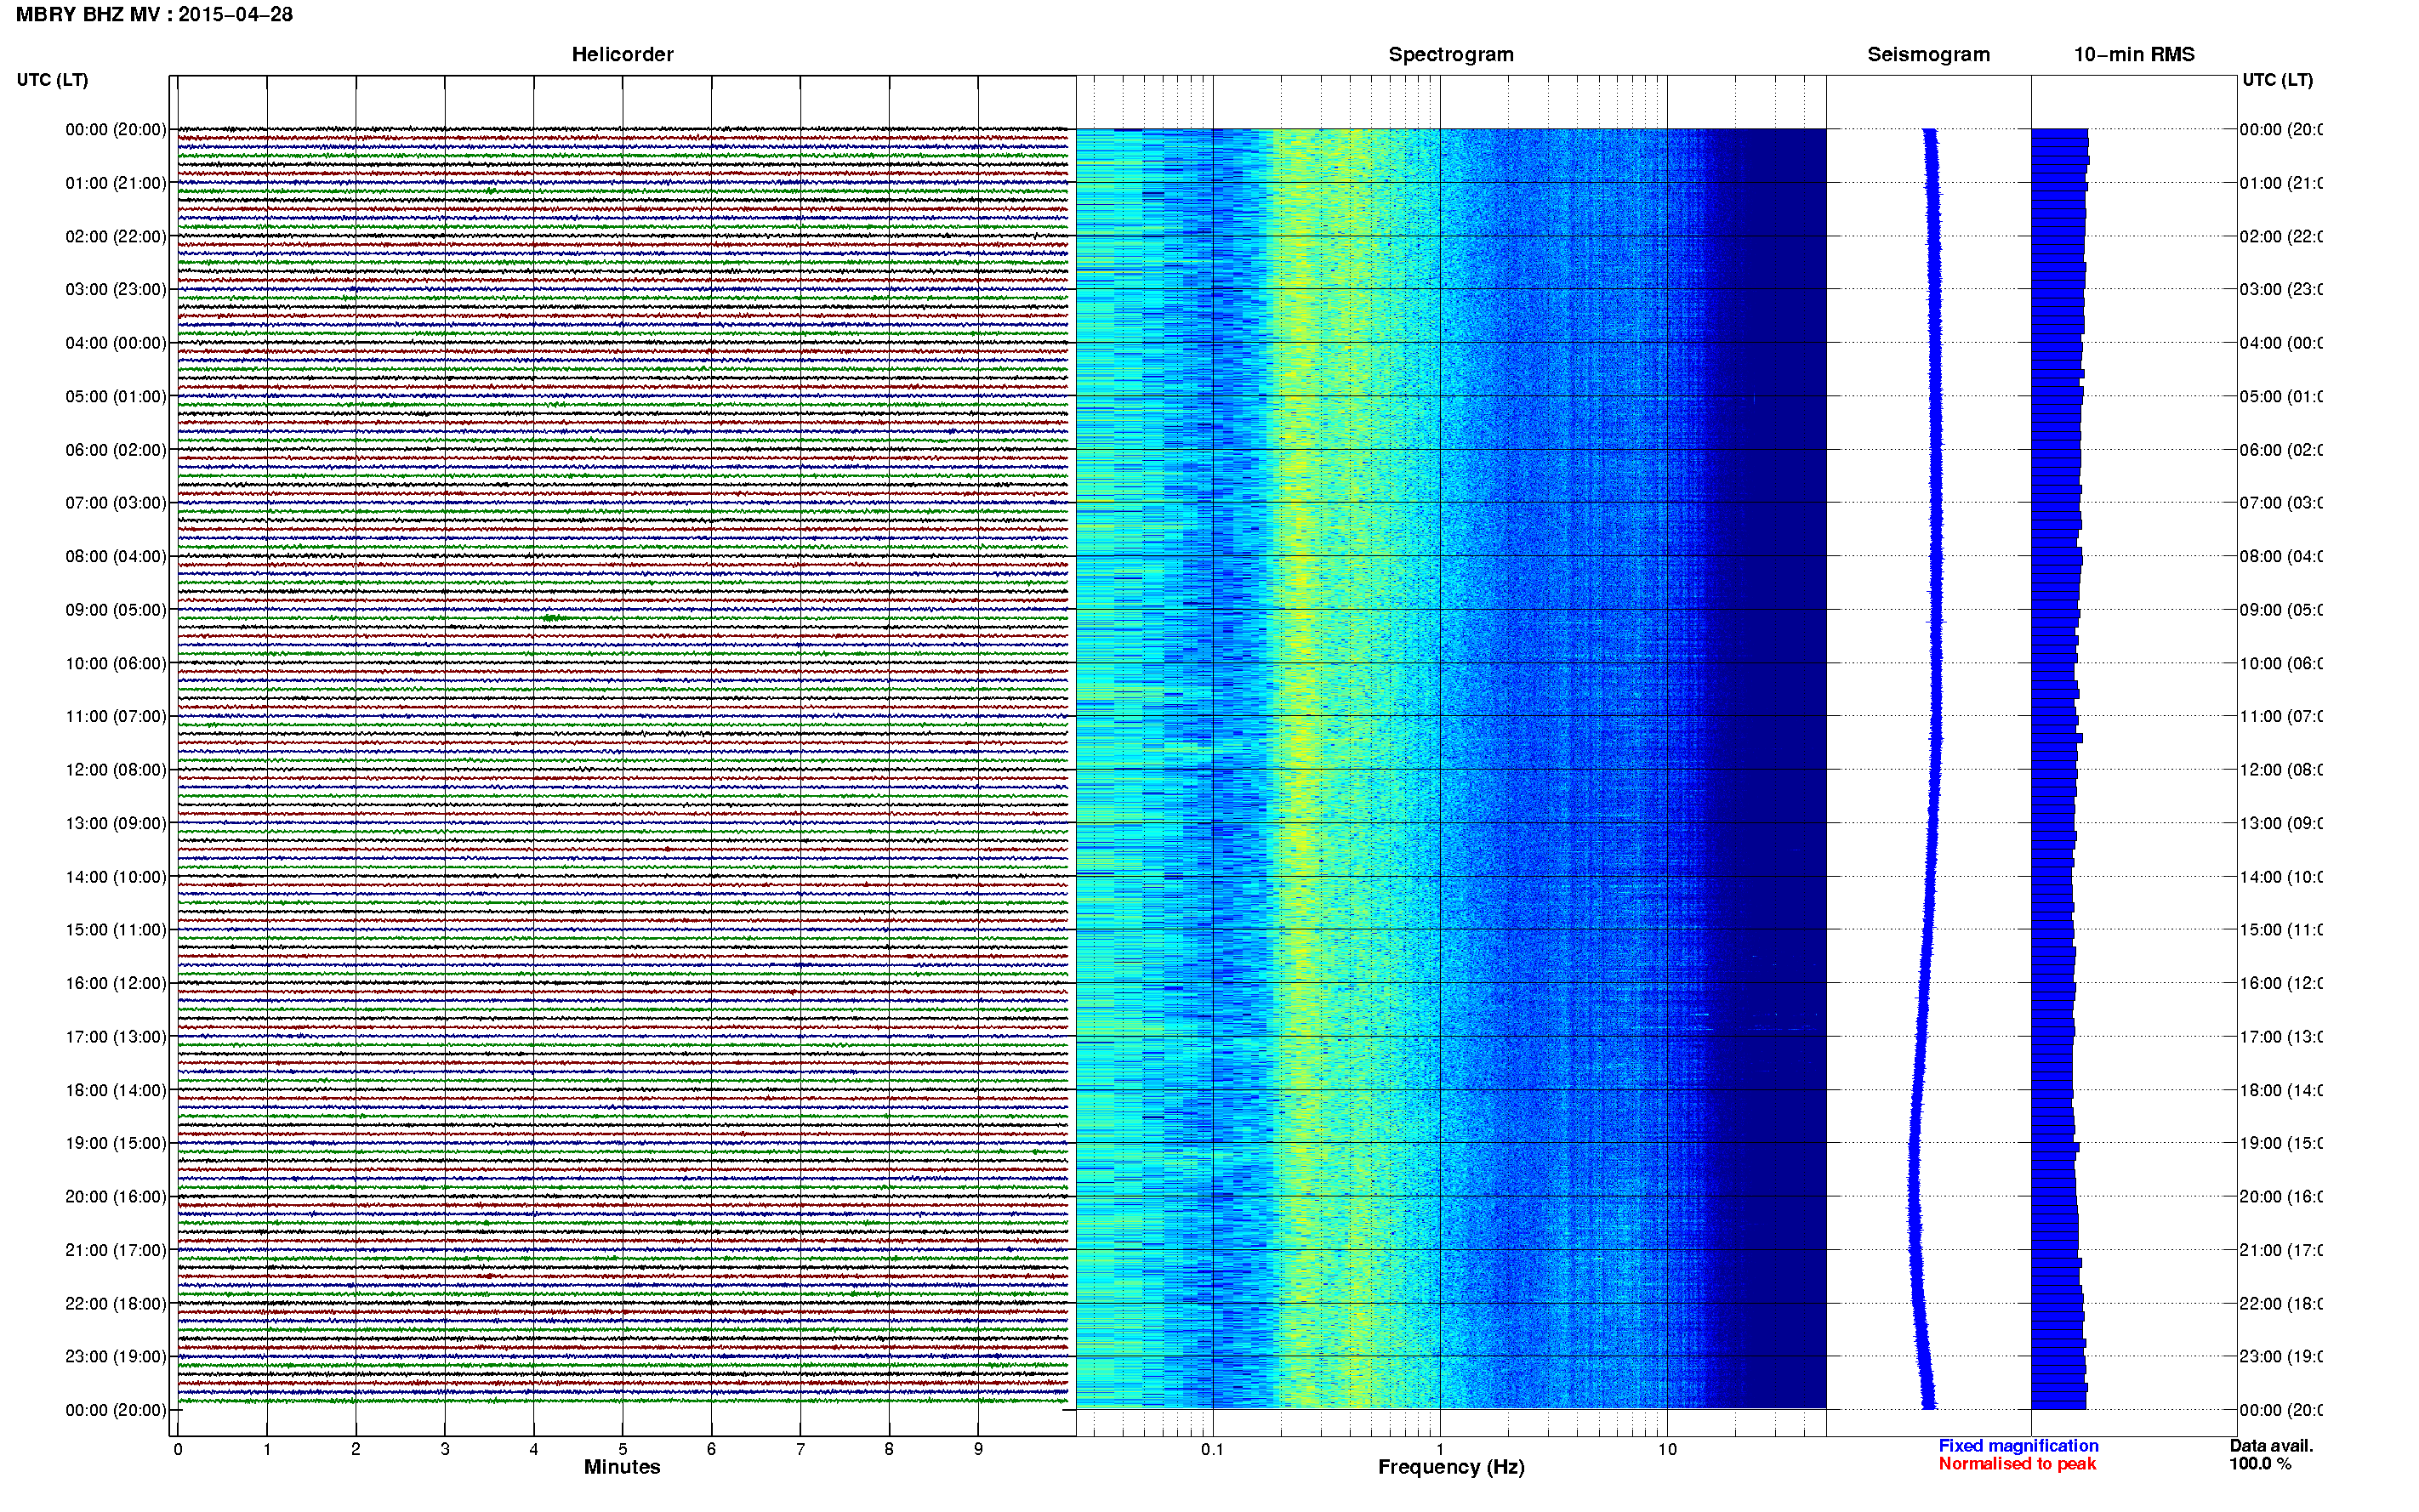
Task: Click the blue Fixed magnification legend text
Action: (x=2018, y=1446)
